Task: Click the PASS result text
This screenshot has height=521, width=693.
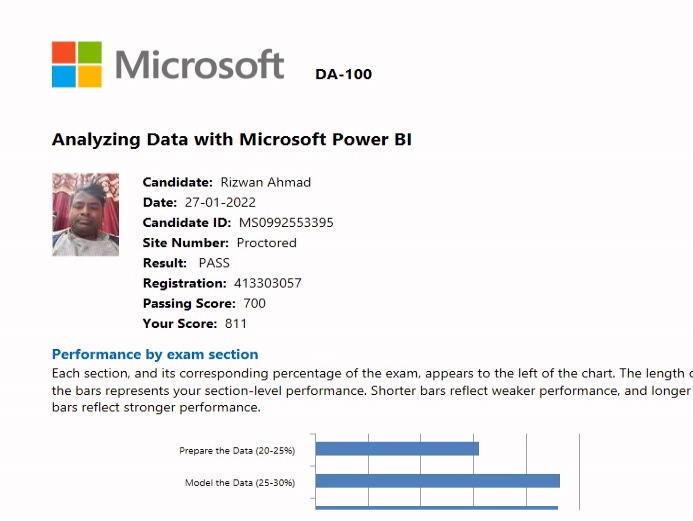Action: coord(214,263)
